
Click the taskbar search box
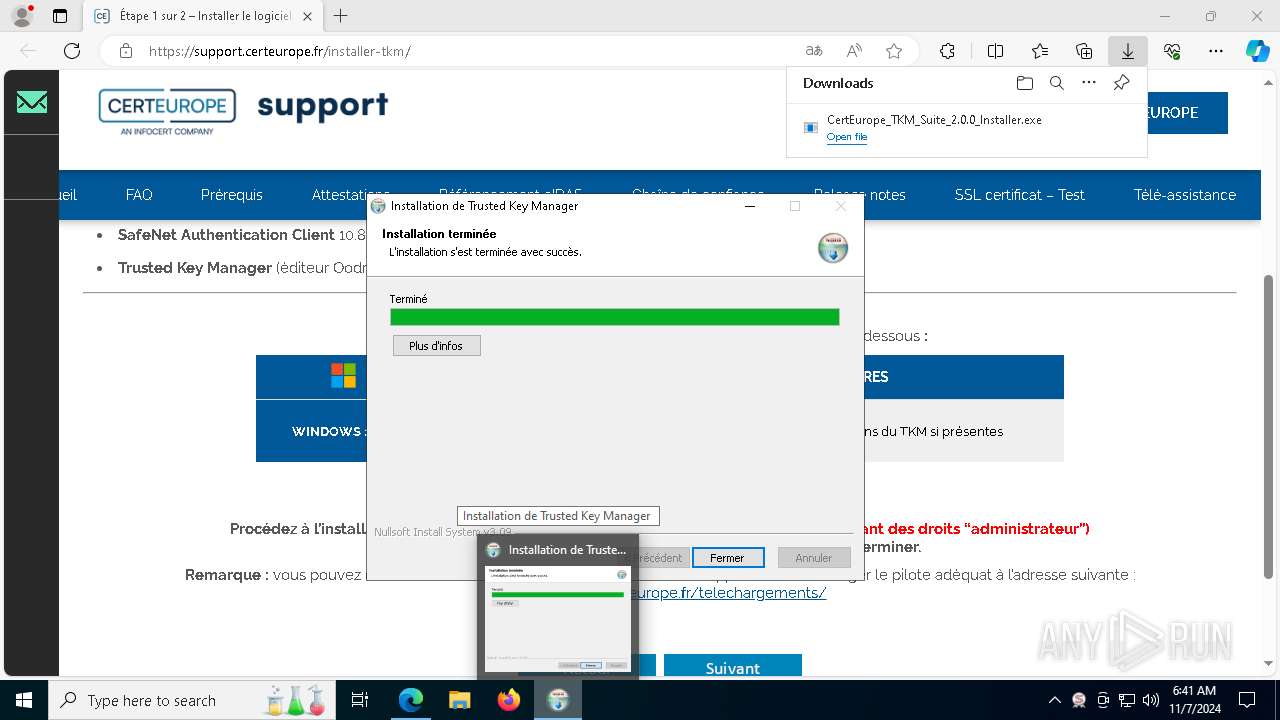pos(192,700)
